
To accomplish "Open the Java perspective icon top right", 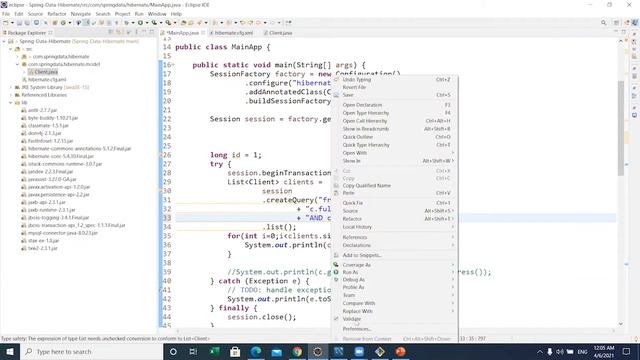I will [635, 23].
